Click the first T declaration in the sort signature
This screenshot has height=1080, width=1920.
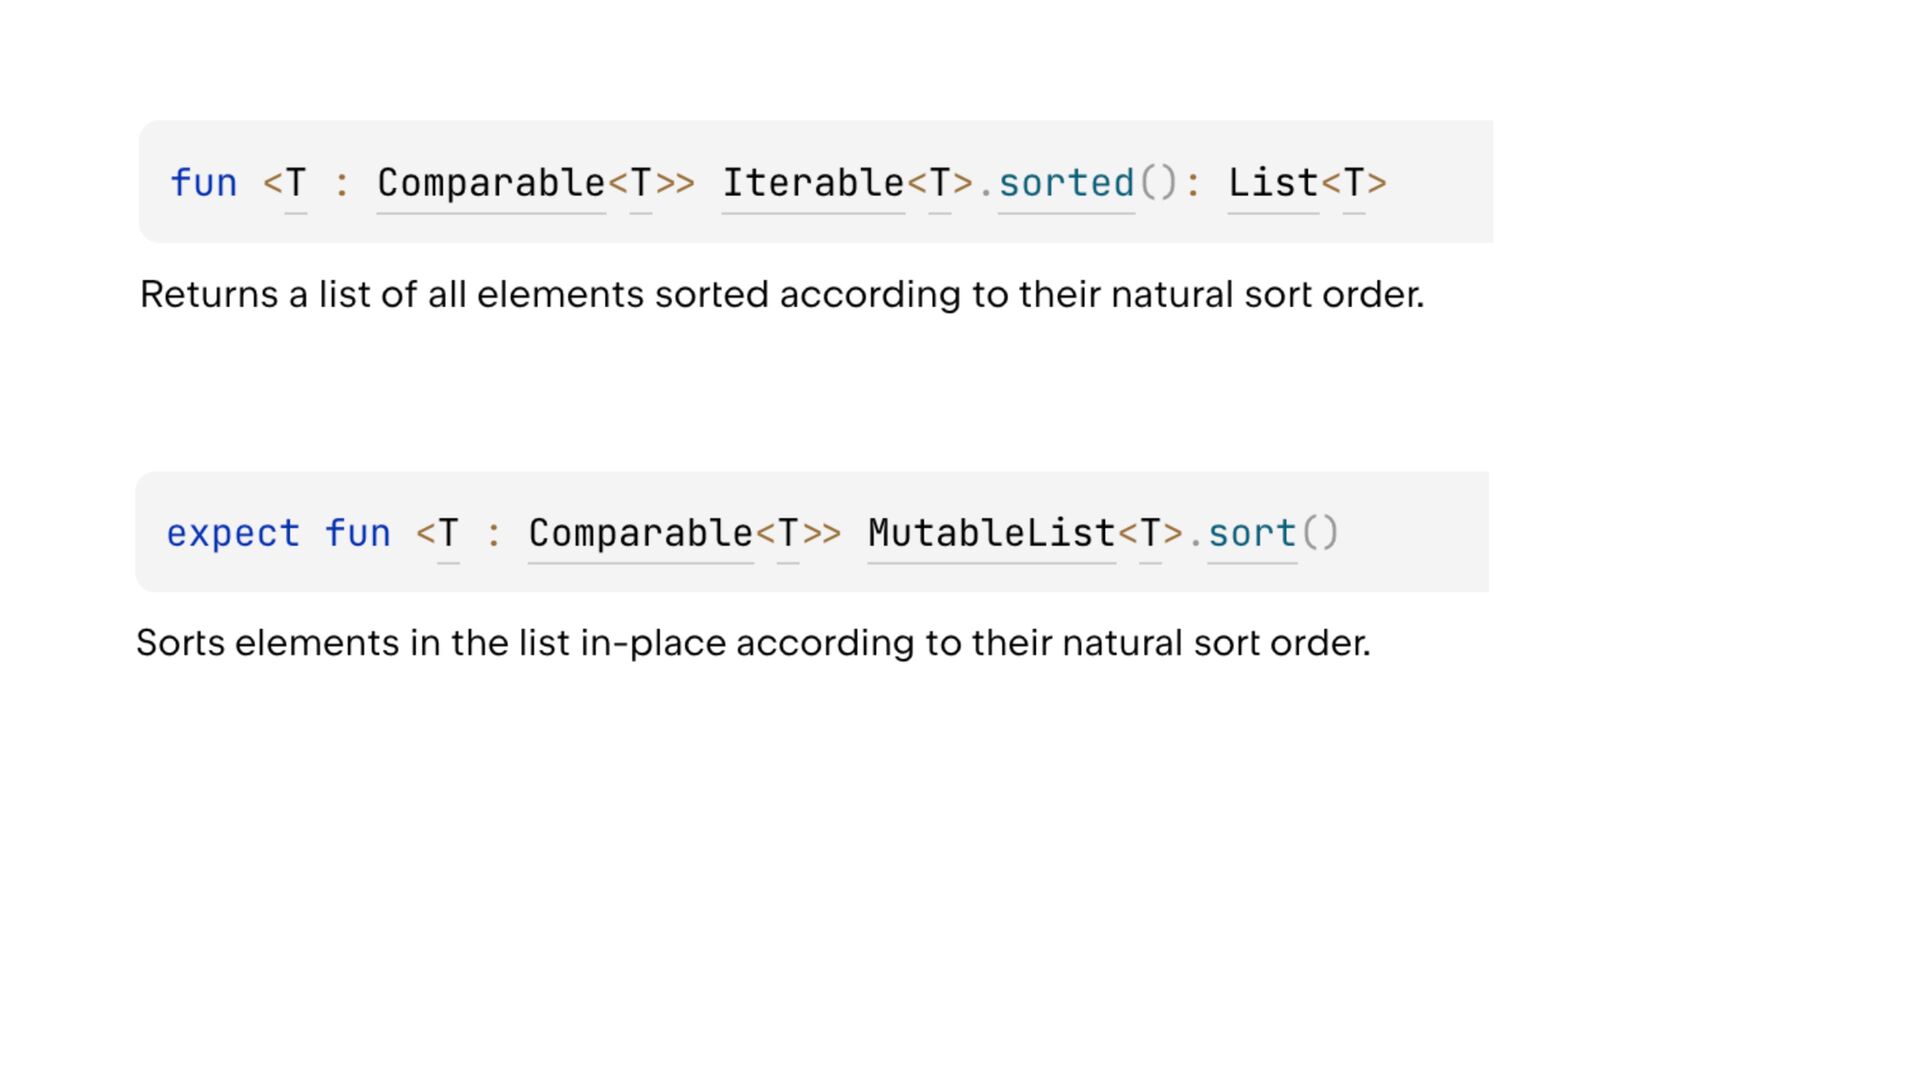(x=448, y=533)
